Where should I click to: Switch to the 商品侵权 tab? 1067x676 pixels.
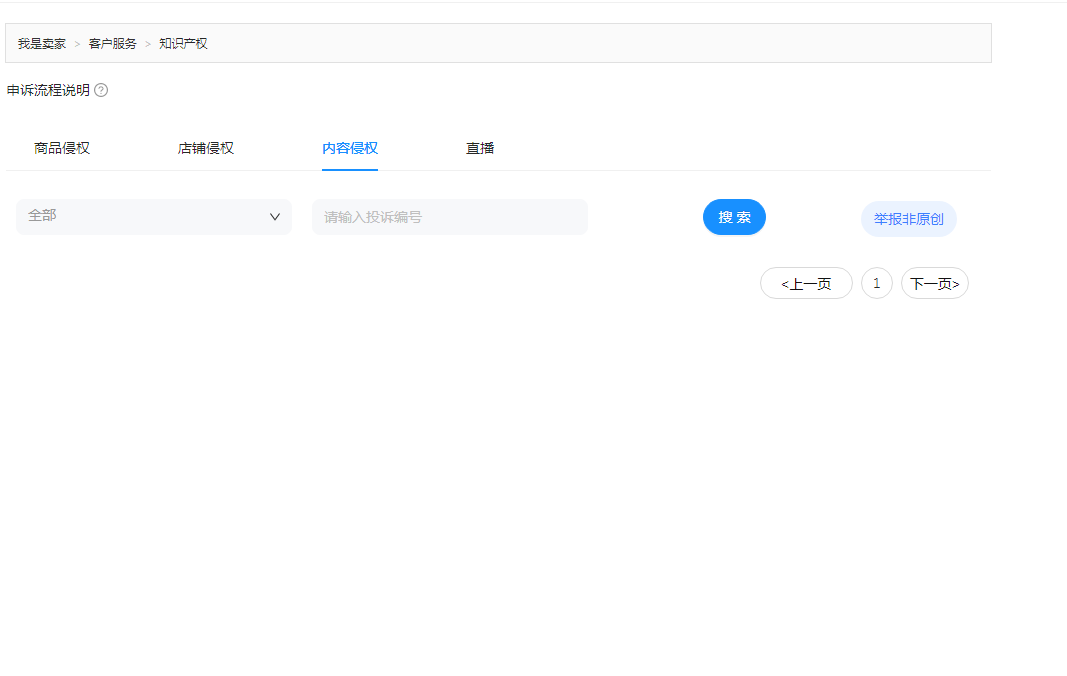coord(62,148)
